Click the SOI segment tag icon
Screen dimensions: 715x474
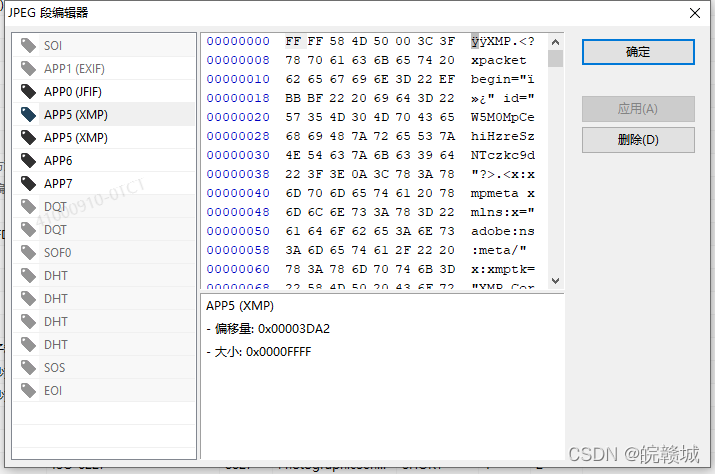click(28, 45)
